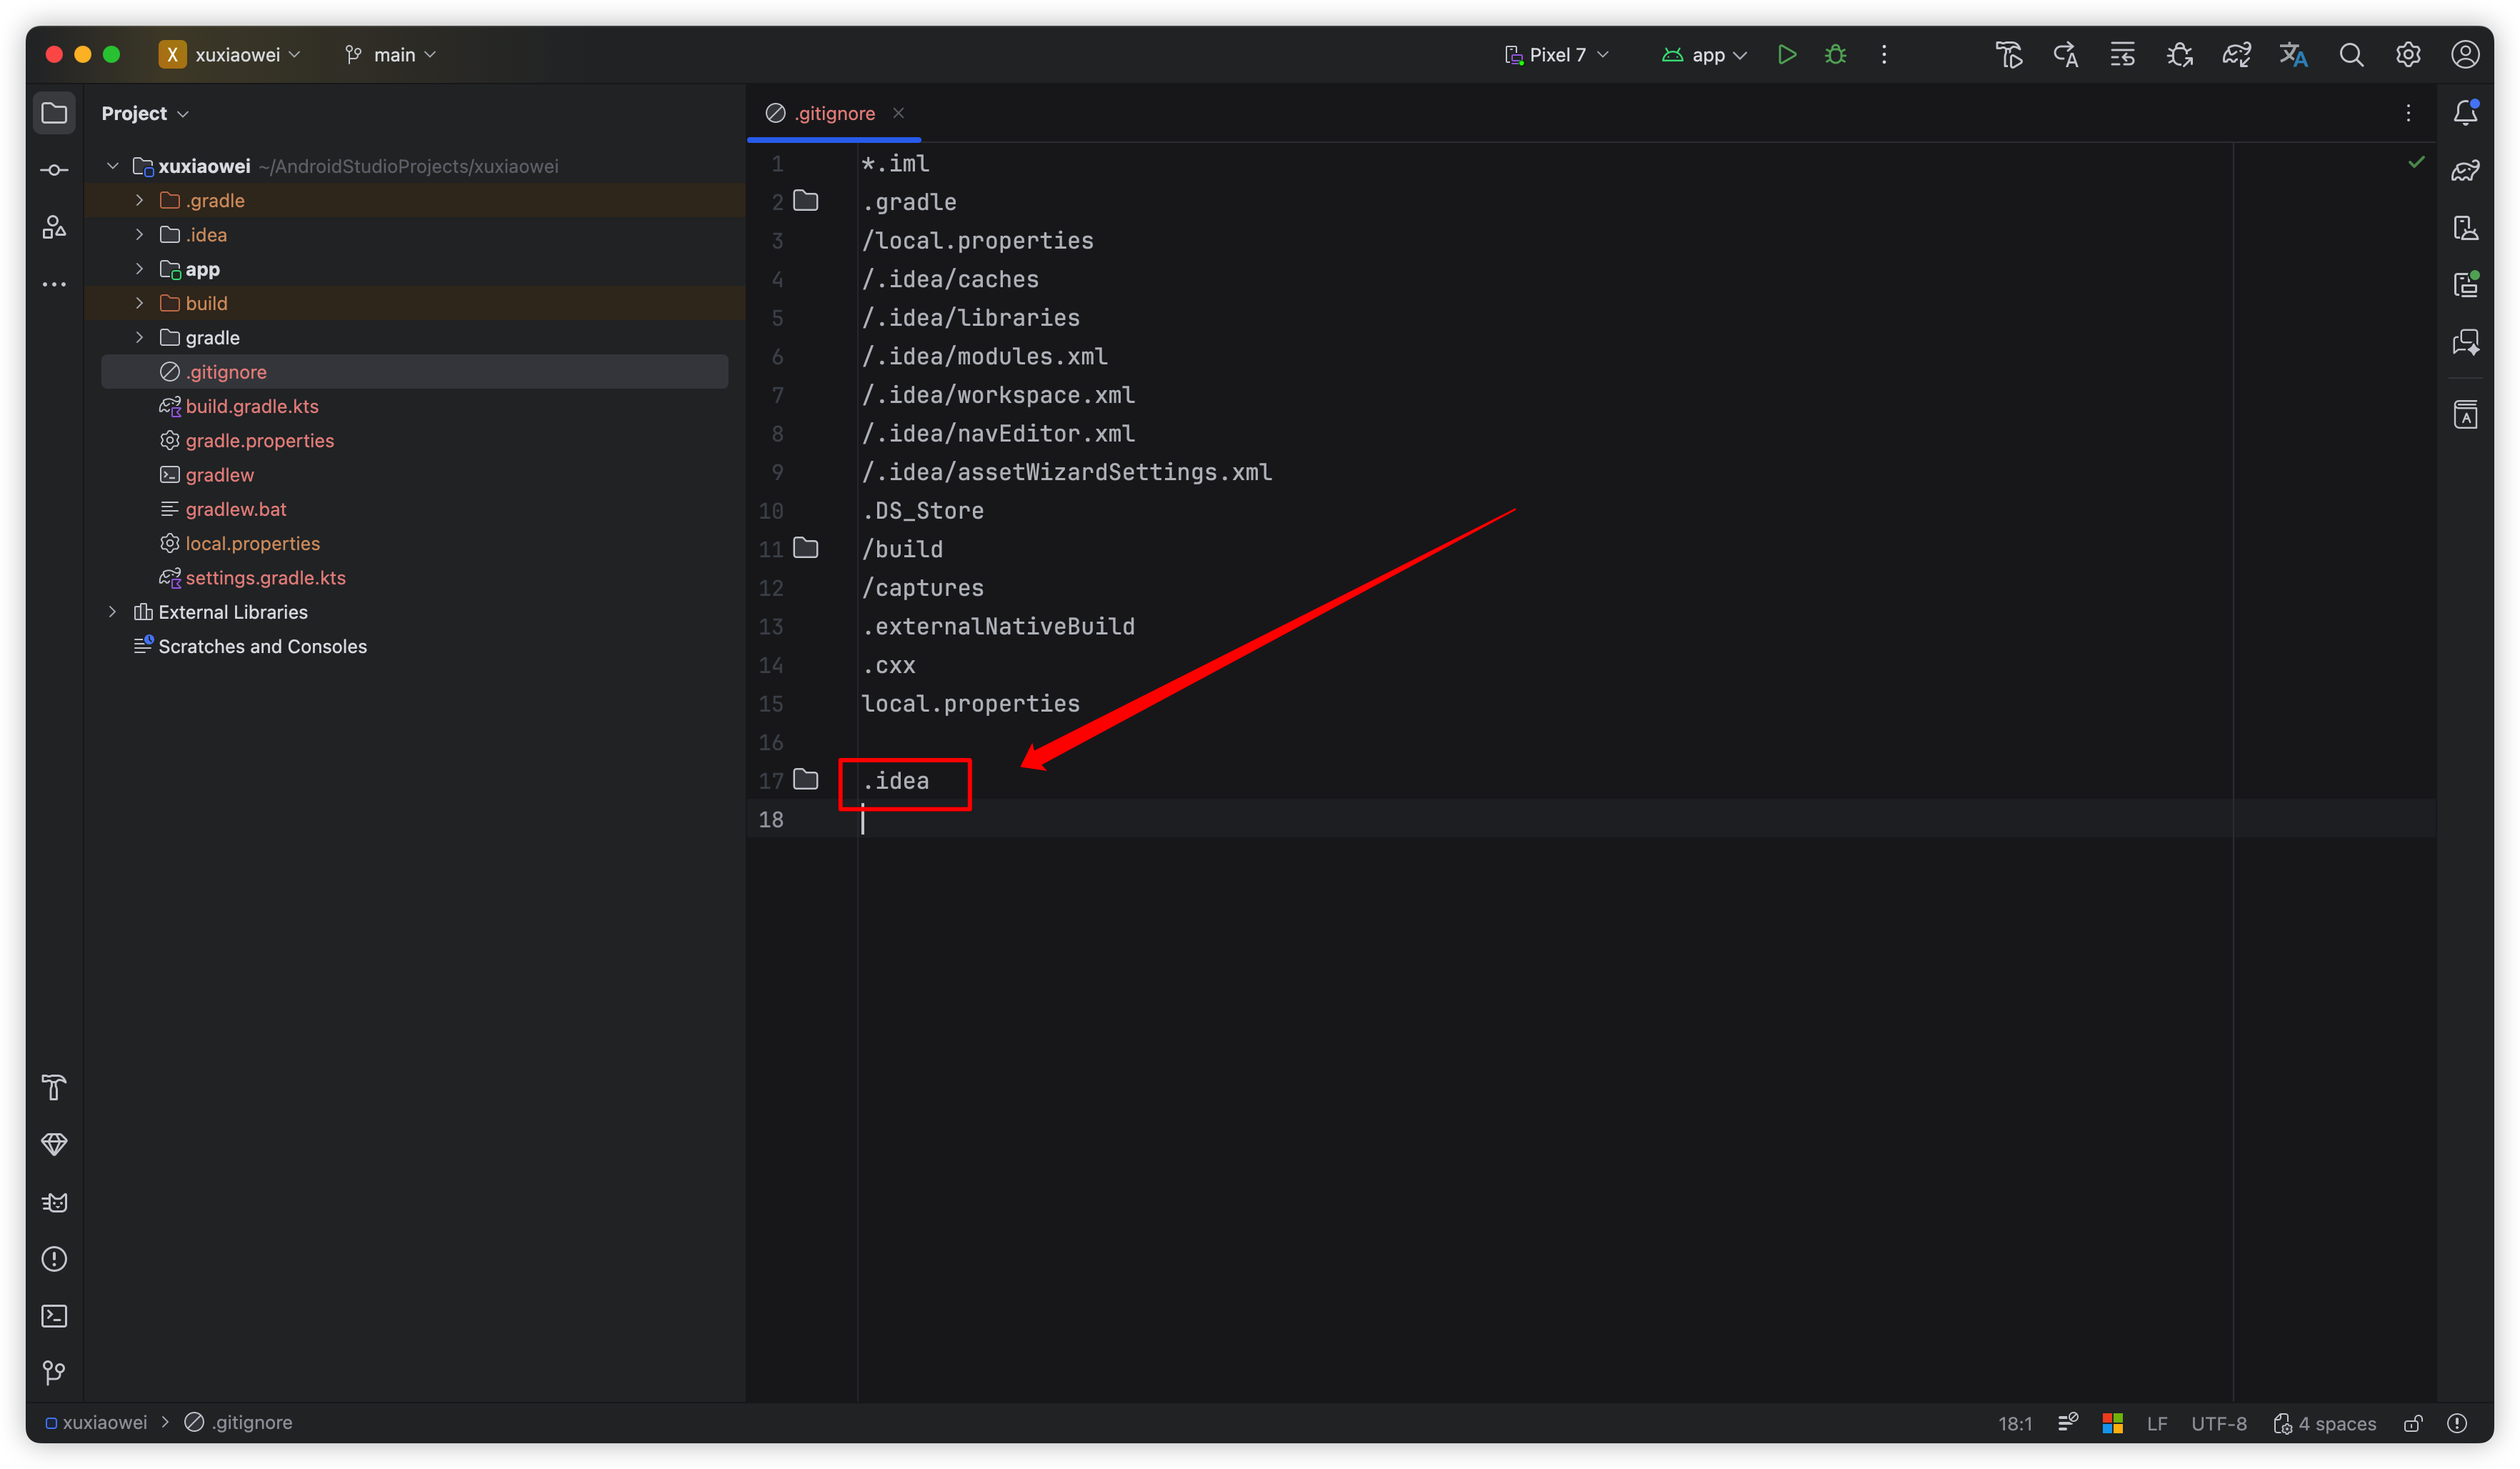Click the UTF-8 encoding in the status bar

(x=2218, y=1423)
